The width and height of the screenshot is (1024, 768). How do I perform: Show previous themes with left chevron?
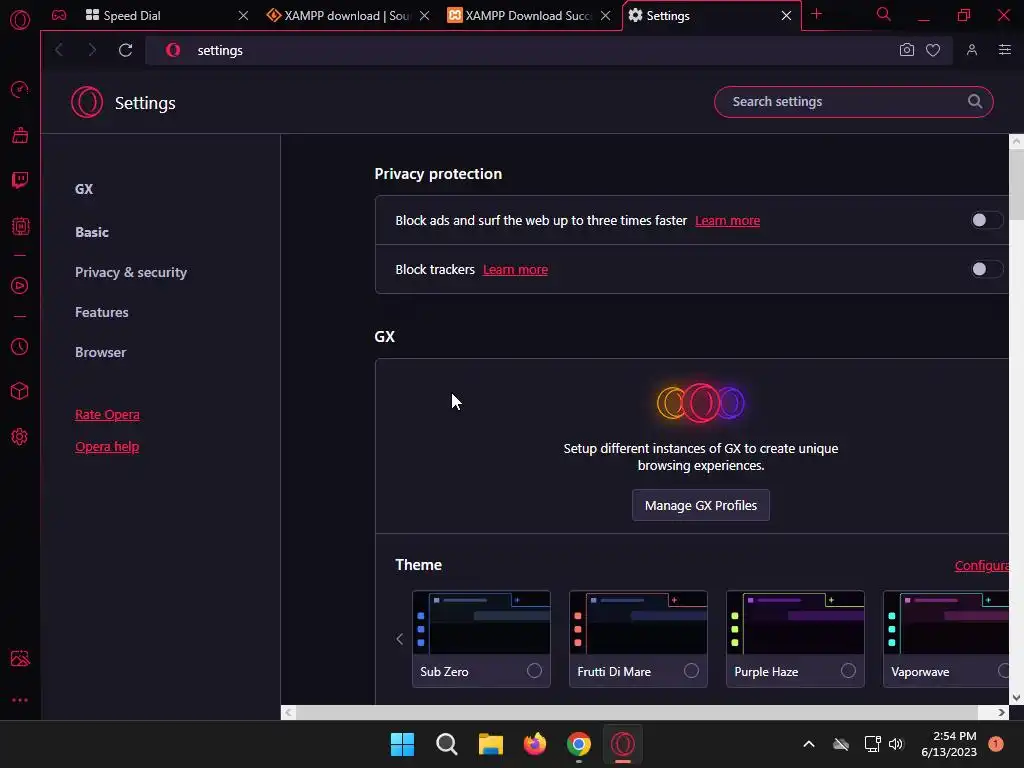[x=400, y=639]
